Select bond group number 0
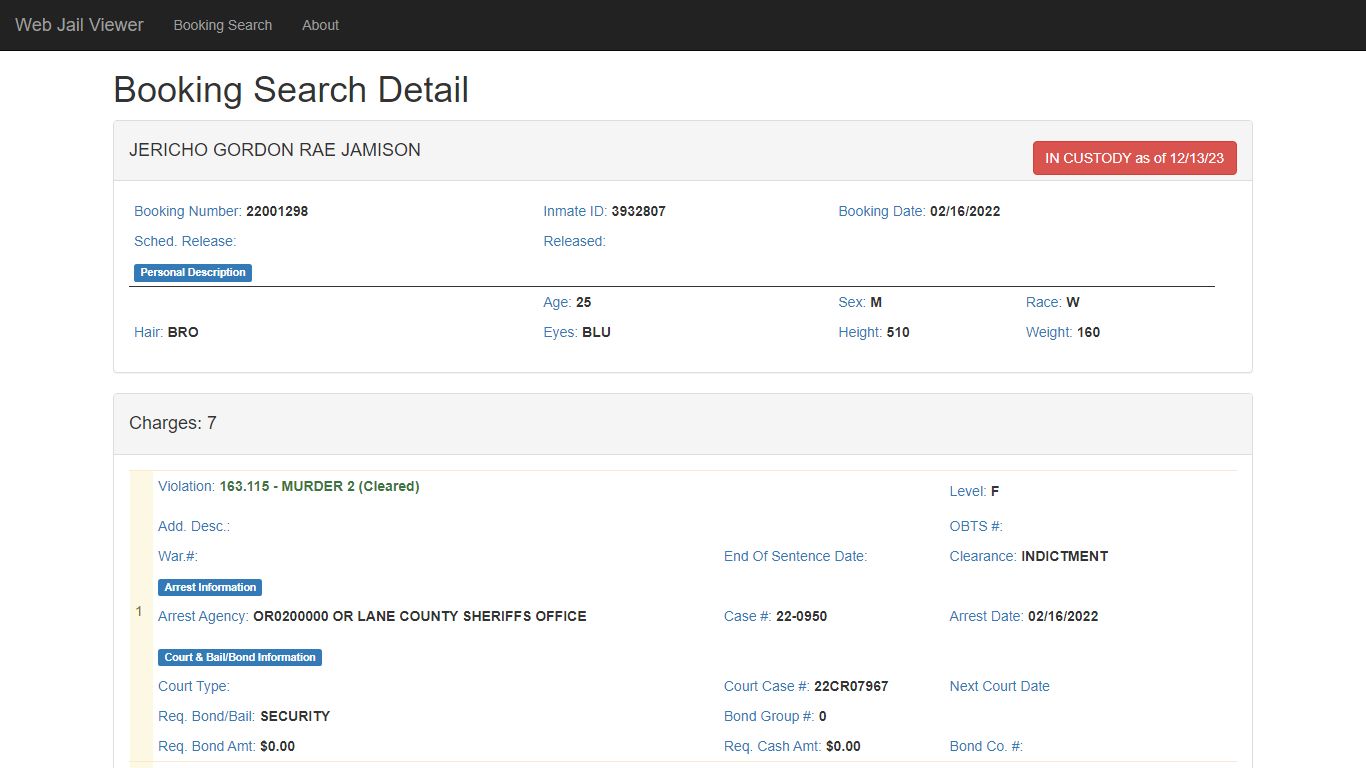The height and width of the screenshot is (768, 1366). pyautogui.click(x=822, y=716)
